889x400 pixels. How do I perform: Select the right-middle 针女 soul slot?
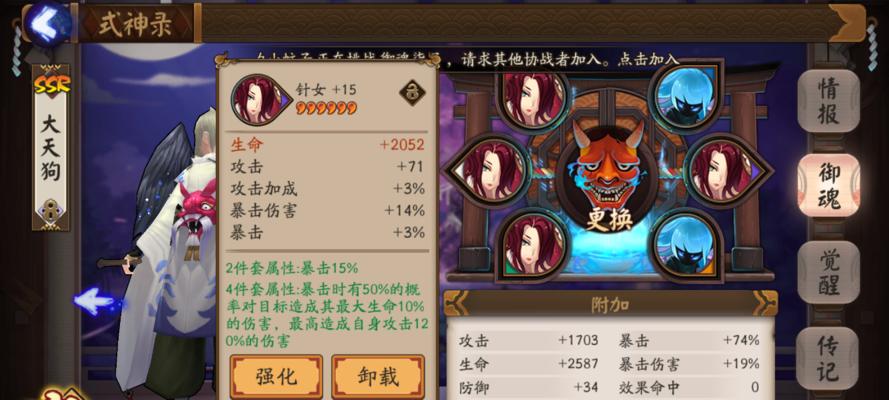727,169
